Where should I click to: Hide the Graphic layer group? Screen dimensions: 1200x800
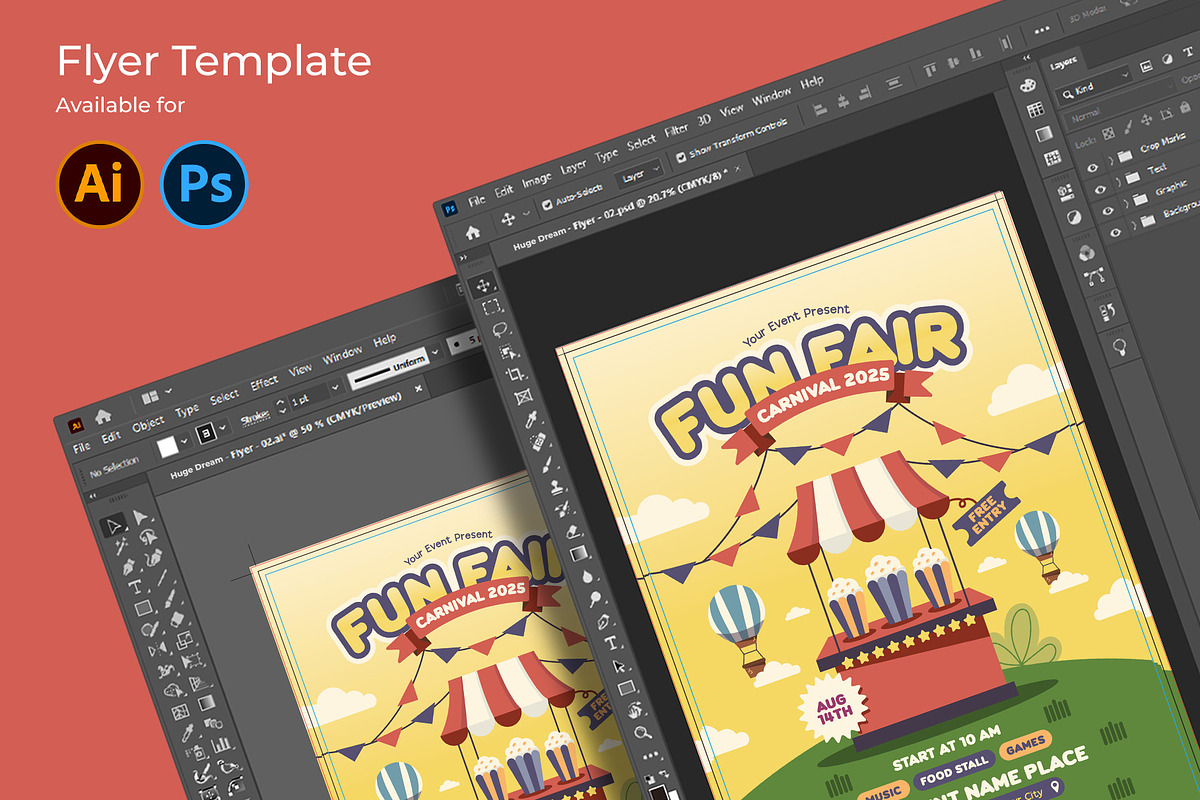point(1108,211)
